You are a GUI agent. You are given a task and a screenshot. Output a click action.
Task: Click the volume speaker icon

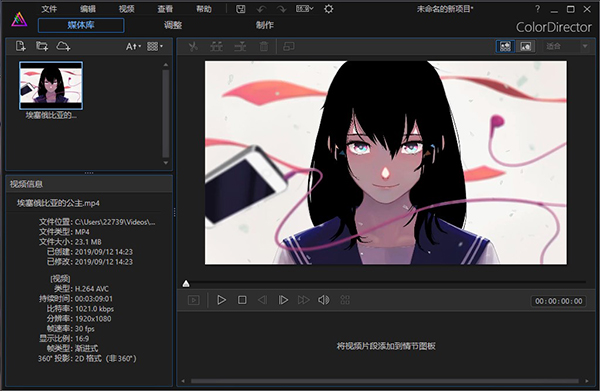(324, 300)
